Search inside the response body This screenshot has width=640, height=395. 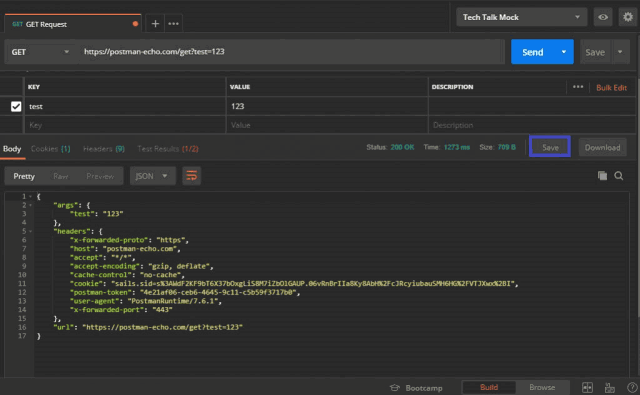[619, 176]
